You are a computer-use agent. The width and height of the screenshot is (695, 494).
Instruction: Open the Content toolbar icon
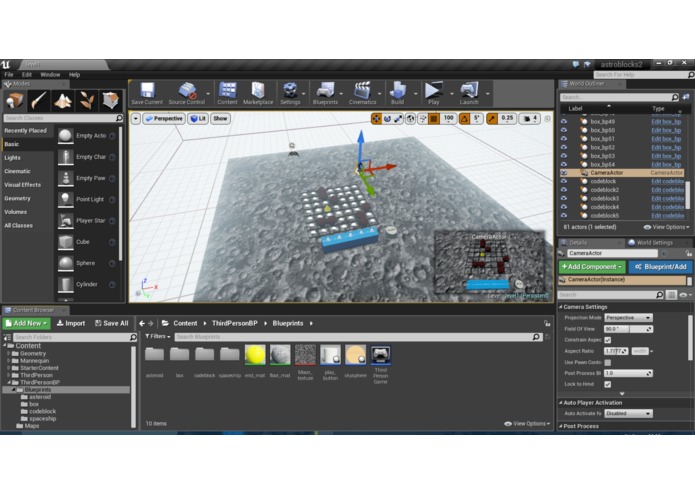(x=227, y=90)
